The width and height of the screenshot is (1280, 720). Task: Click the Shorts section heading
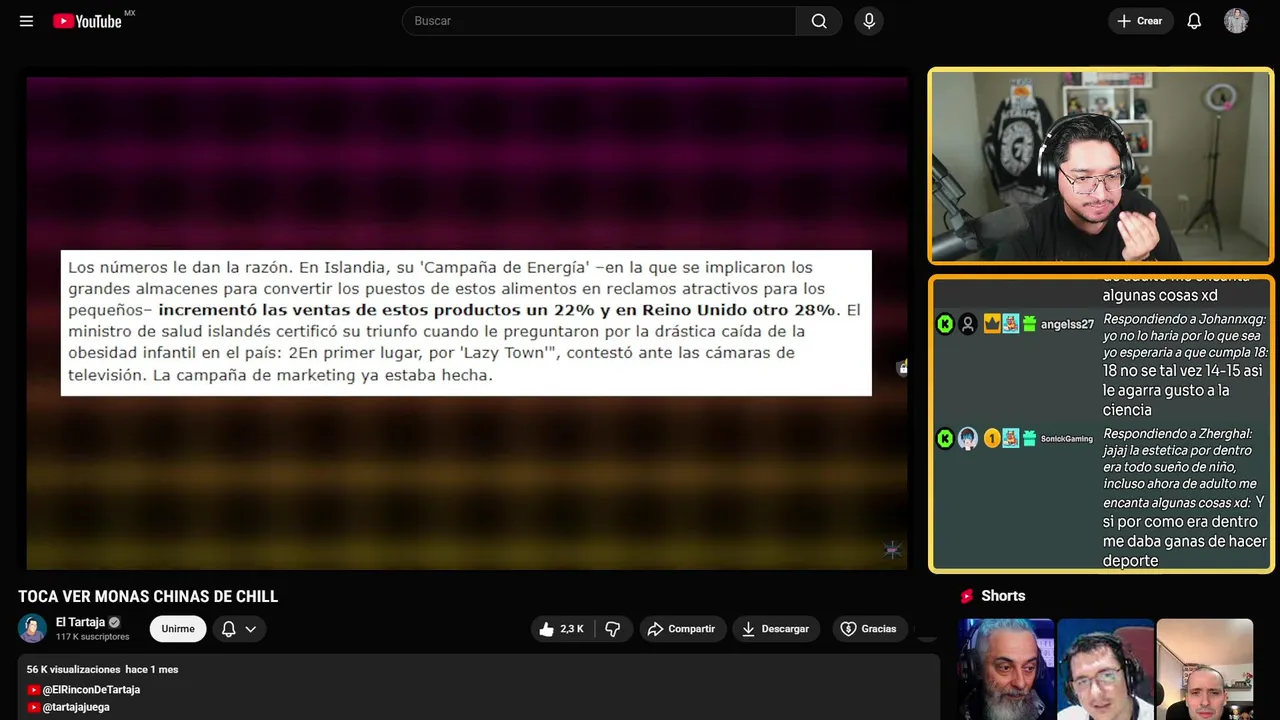coord(1003,596)
